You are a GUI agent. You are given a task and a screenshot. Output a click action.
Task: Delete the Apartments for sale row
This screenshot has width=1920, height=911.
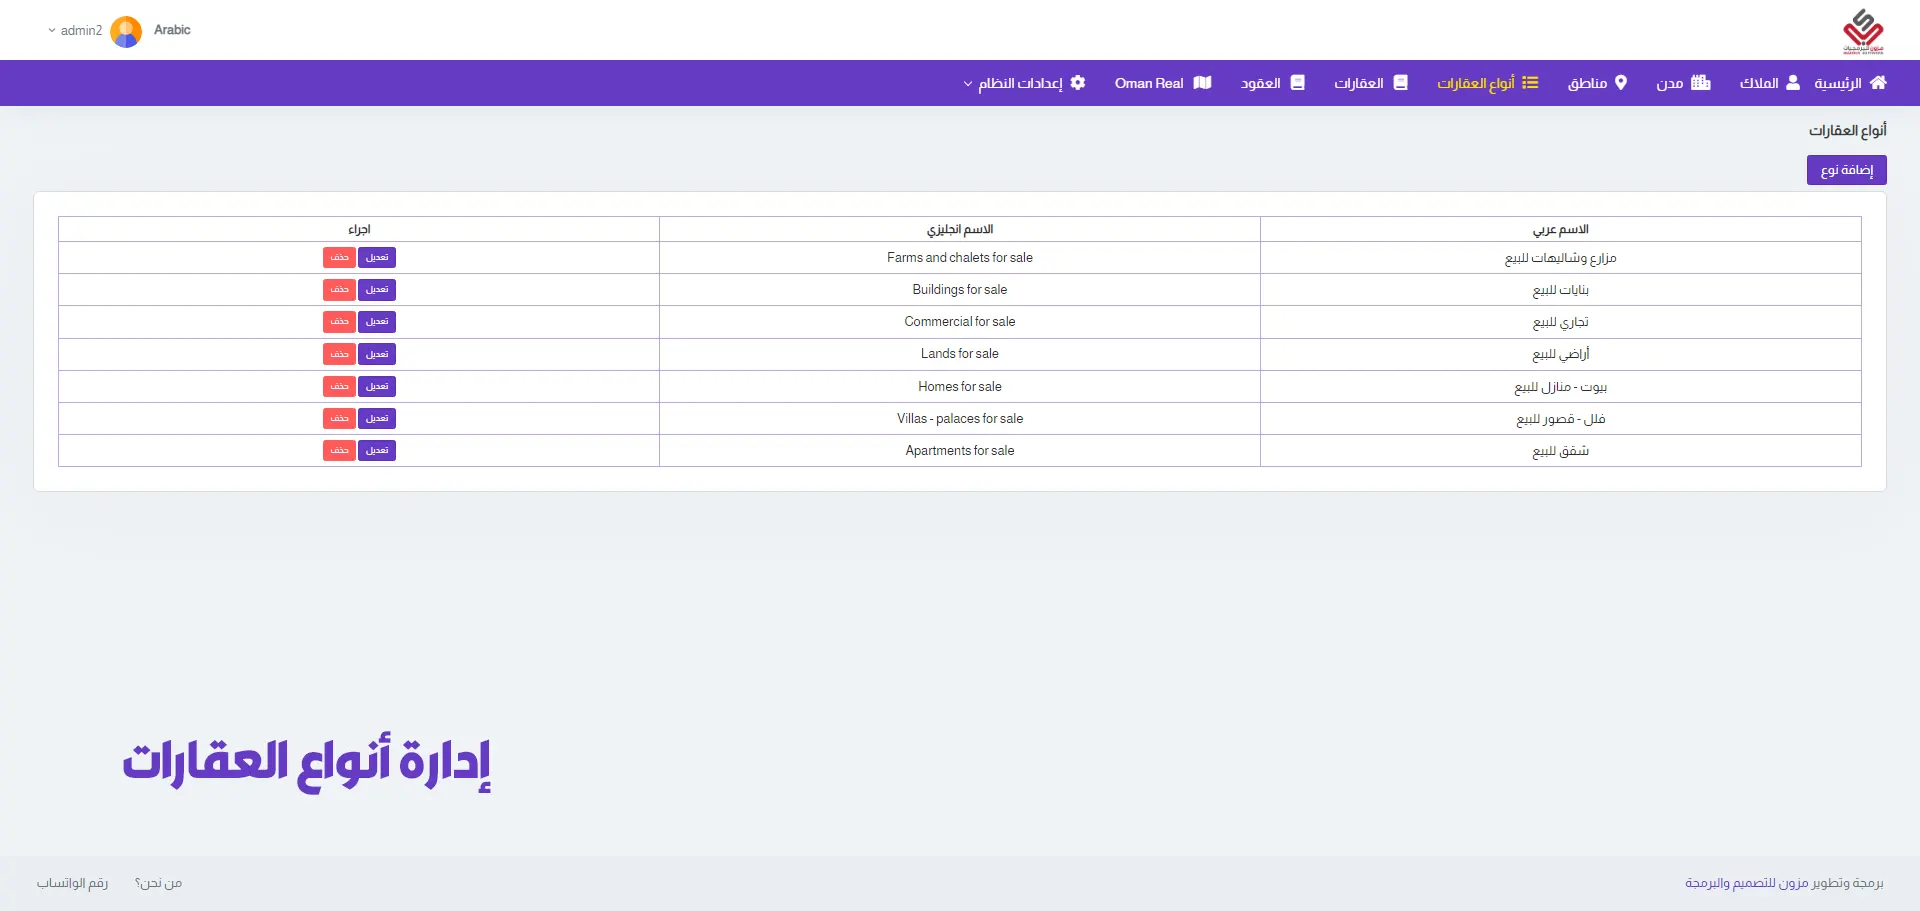(339, 451)
